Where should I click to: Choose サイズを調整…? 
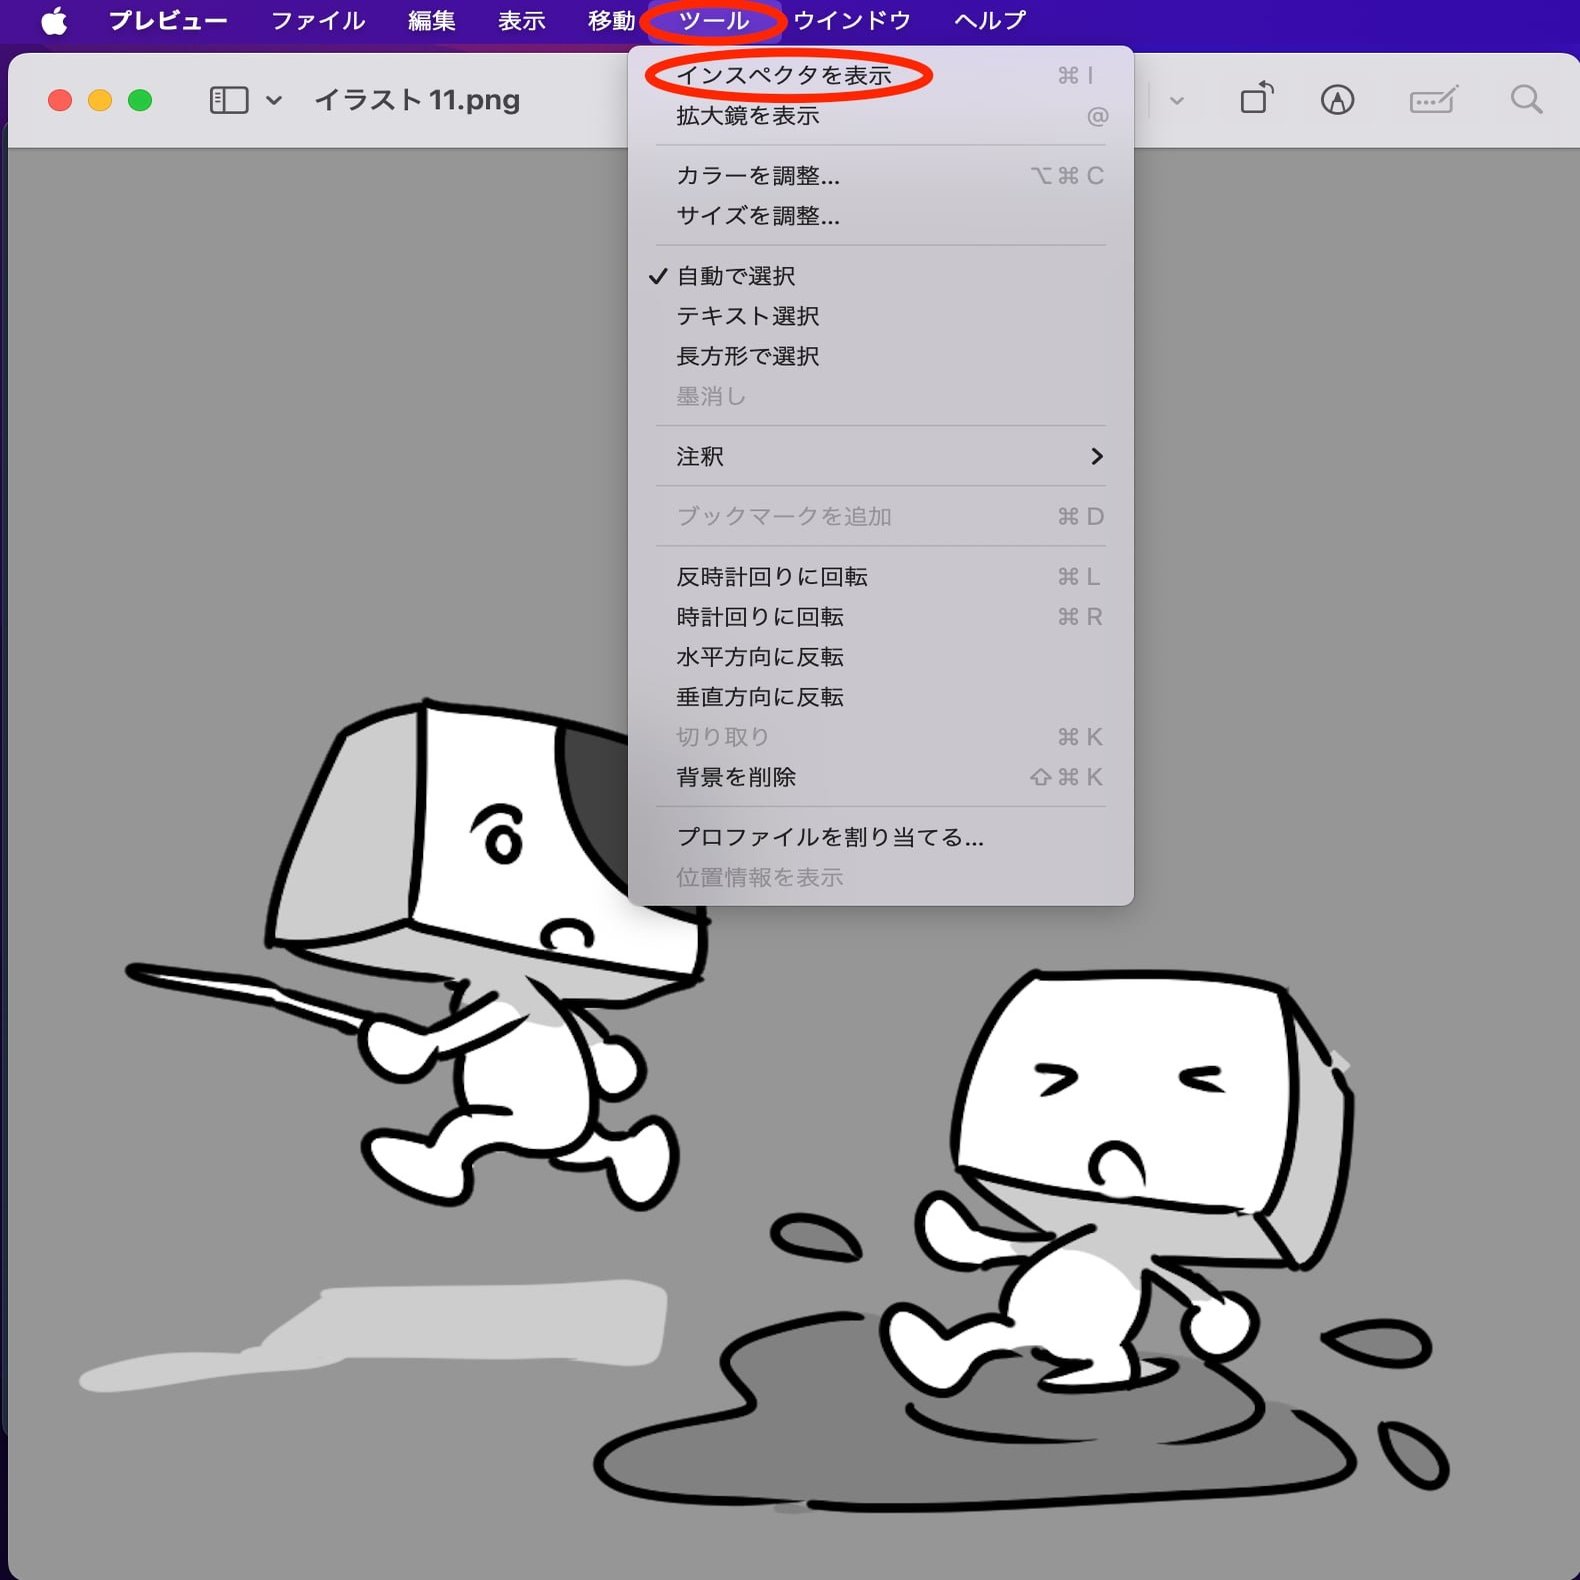point(881,216)
